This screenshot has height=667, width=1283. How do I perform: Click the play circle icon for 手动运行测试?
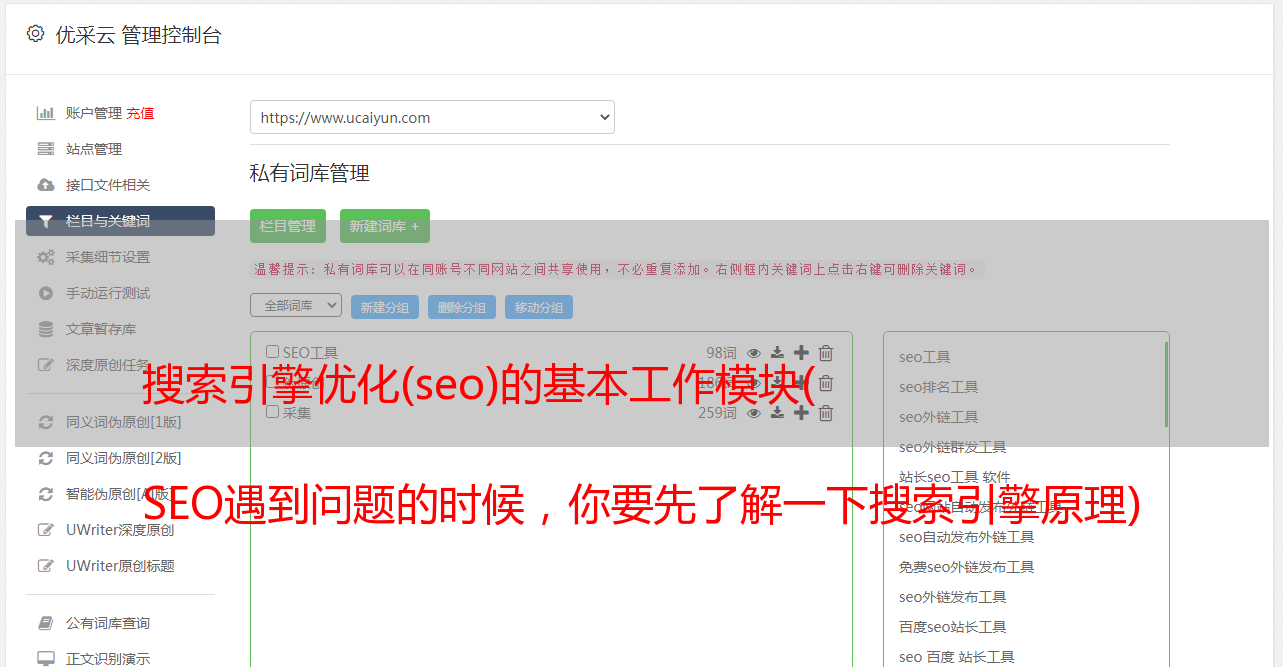[x=46, y=293]
